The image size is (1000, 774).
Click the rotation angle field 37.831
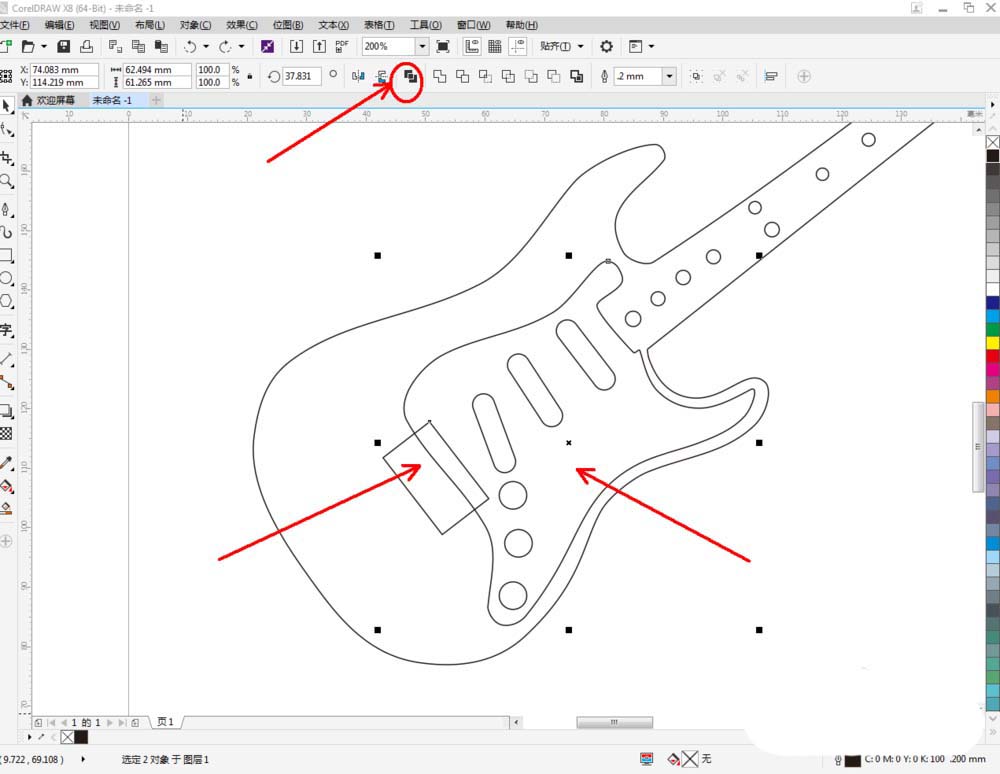pyautogui.click(x=302, y=77)
